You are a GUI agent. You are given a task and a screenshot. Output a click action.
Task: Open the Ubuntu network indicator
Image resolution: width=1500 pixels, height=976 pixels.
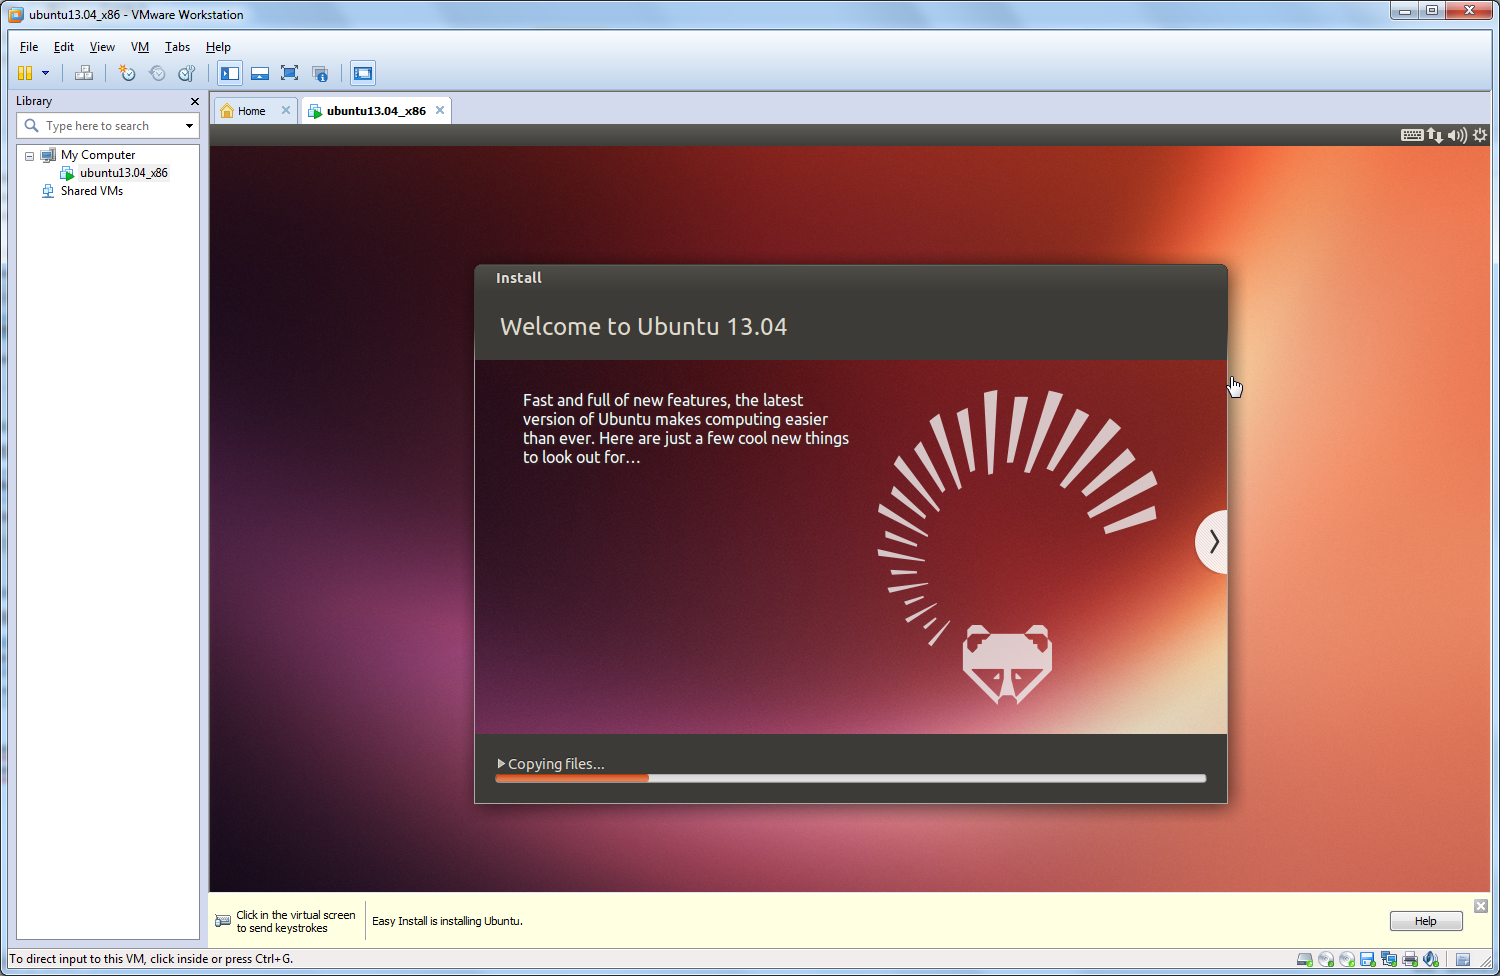tap(1435, 135)
